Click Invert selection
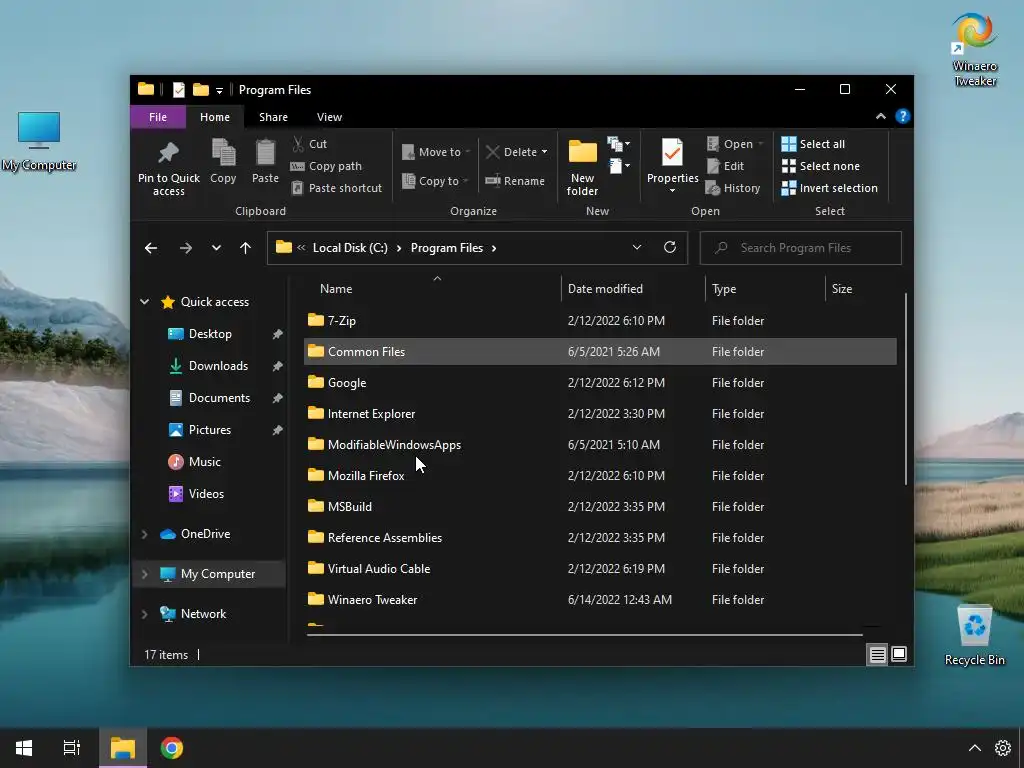Screen dimensions: 1024x768 click(x=829, y=188)
